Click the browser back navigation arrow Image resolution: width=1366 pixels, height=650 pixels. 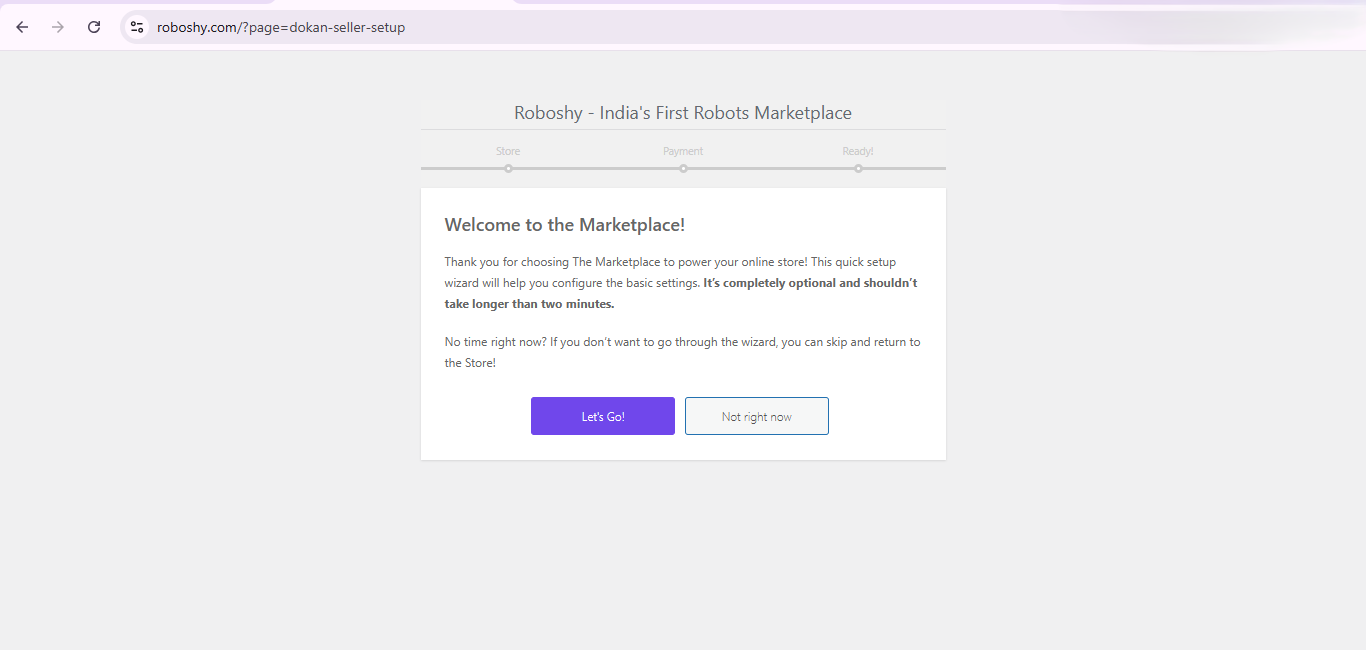(x=22, y=27)
